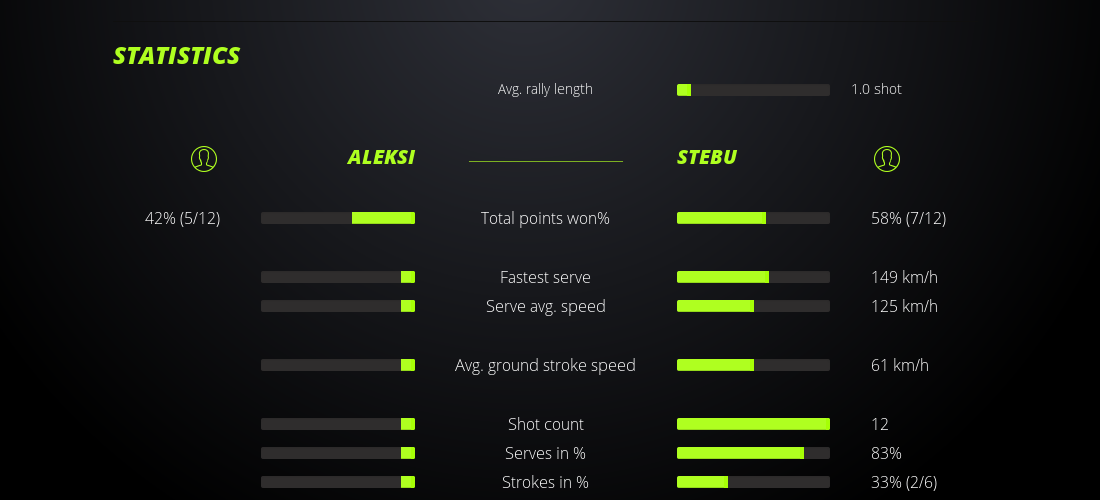The height and width of the screenshot is (500, 1100).
Task: Click Stebu's Serves in % bar
Action: 753,453
